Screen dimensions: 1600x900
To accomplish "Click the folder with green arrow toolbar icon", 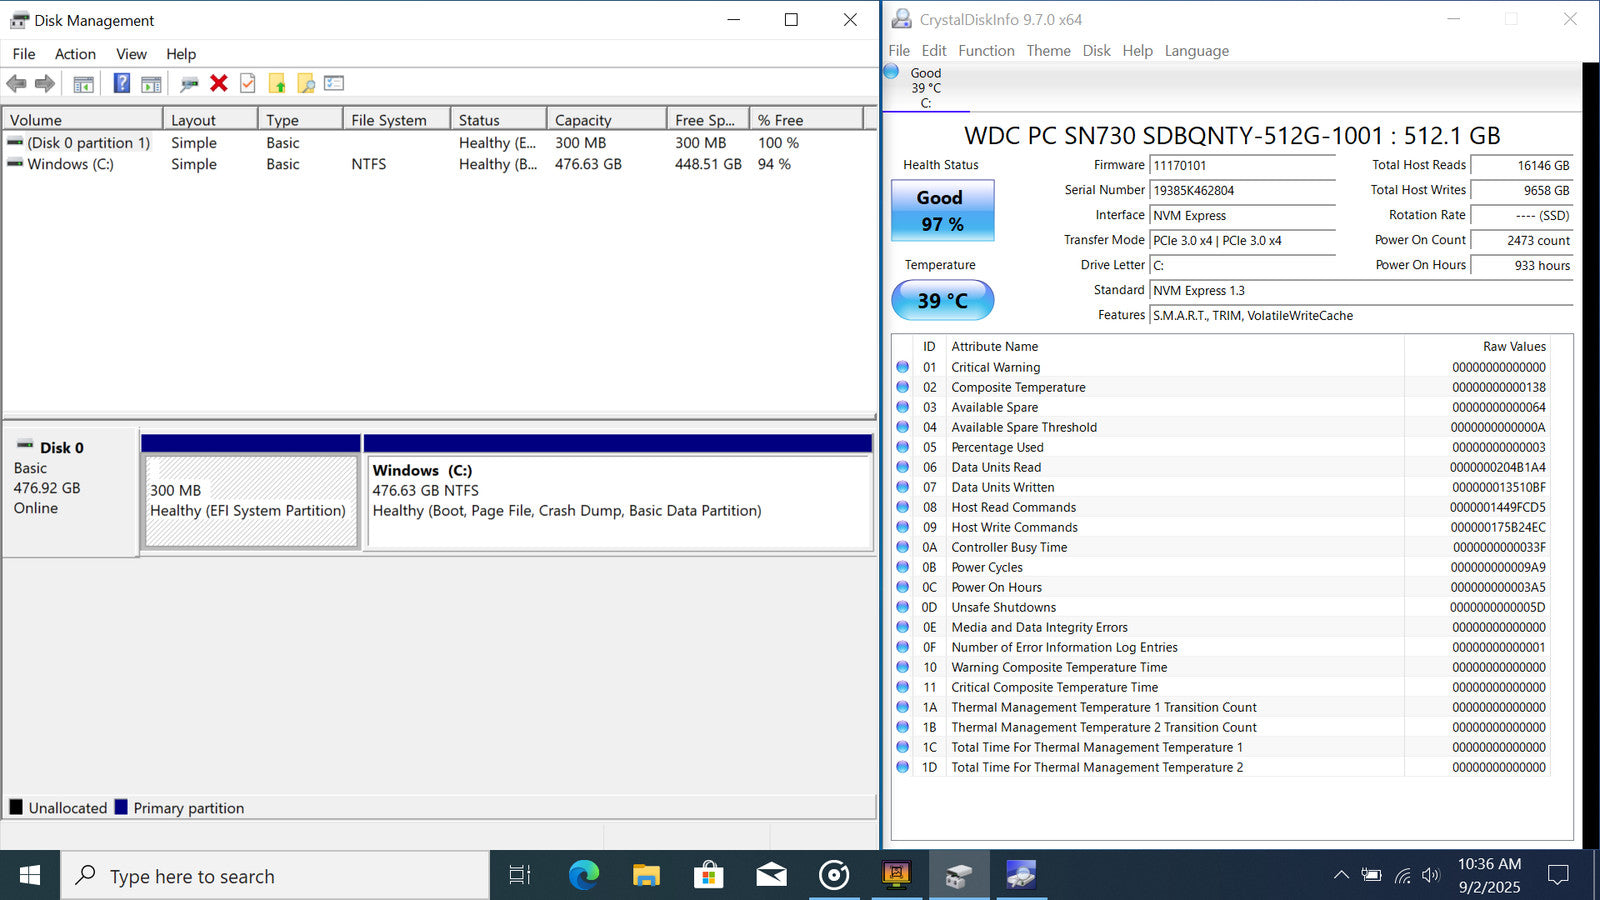I will tap(277, 84).
